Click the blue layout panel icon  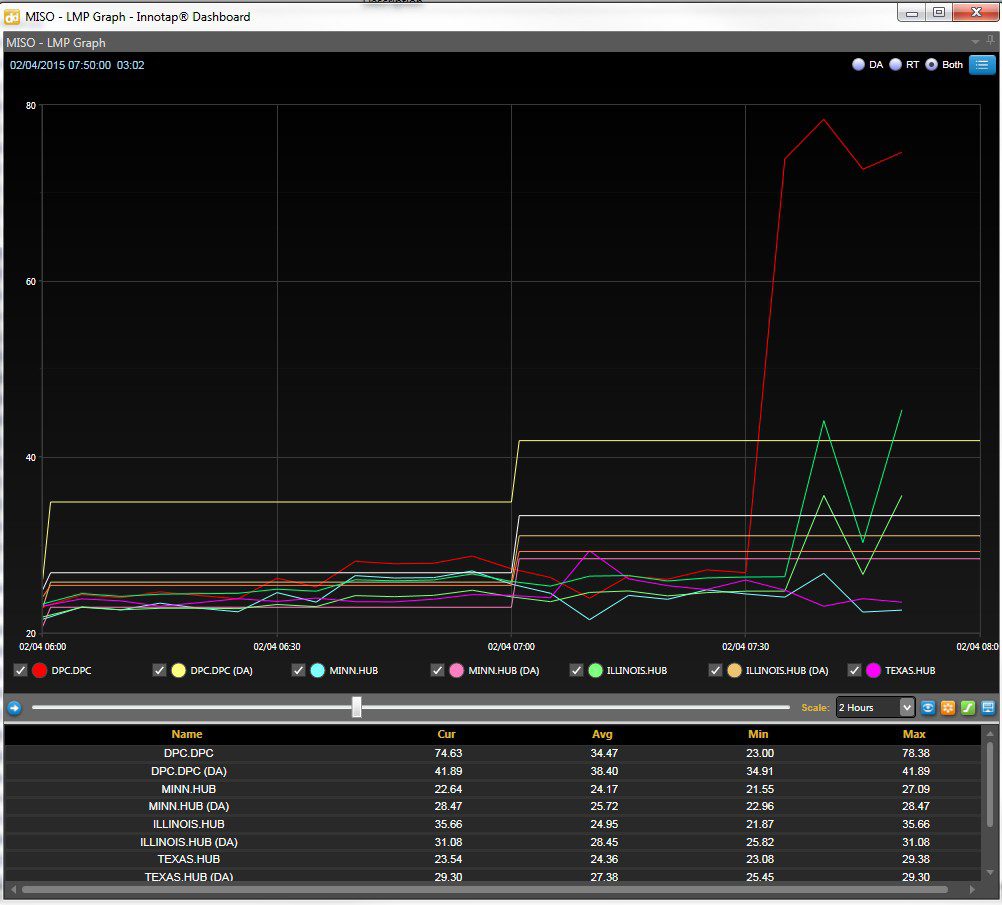[987, 708]
